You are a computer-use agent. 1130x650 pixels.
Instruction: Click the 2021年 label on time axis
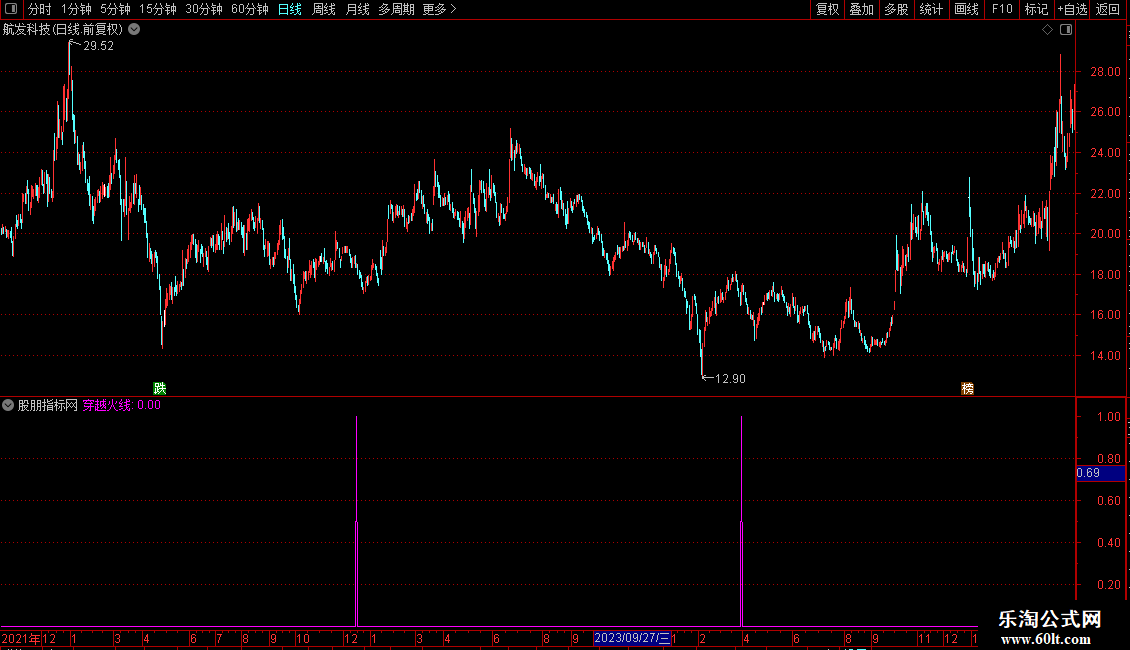(21, 638)
